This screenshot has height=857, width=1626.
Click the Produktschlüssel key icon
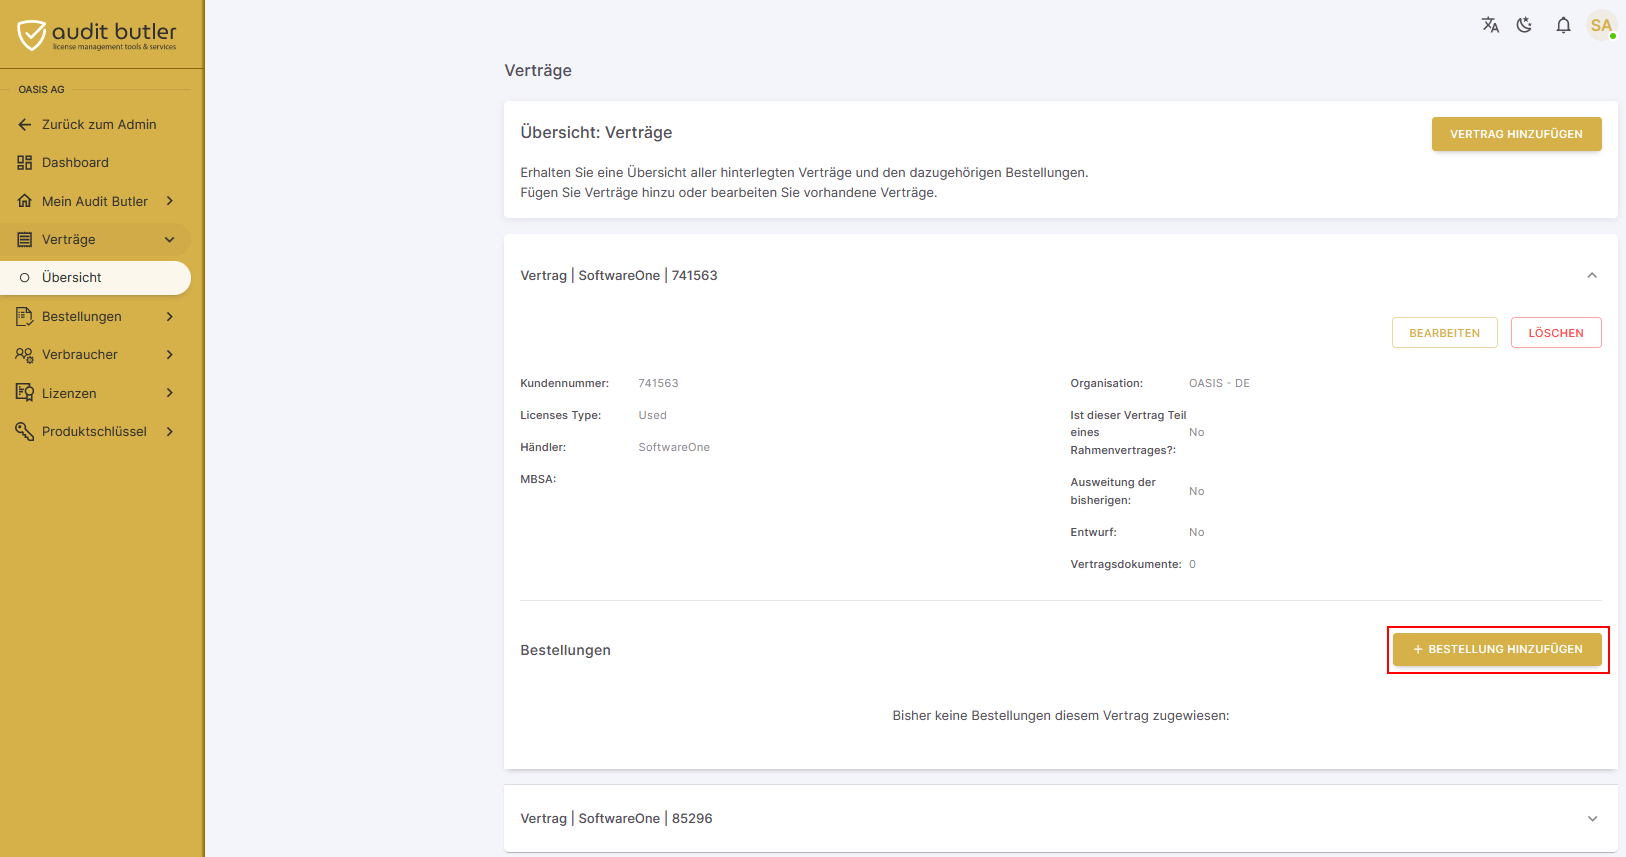[x=25, y=431]
